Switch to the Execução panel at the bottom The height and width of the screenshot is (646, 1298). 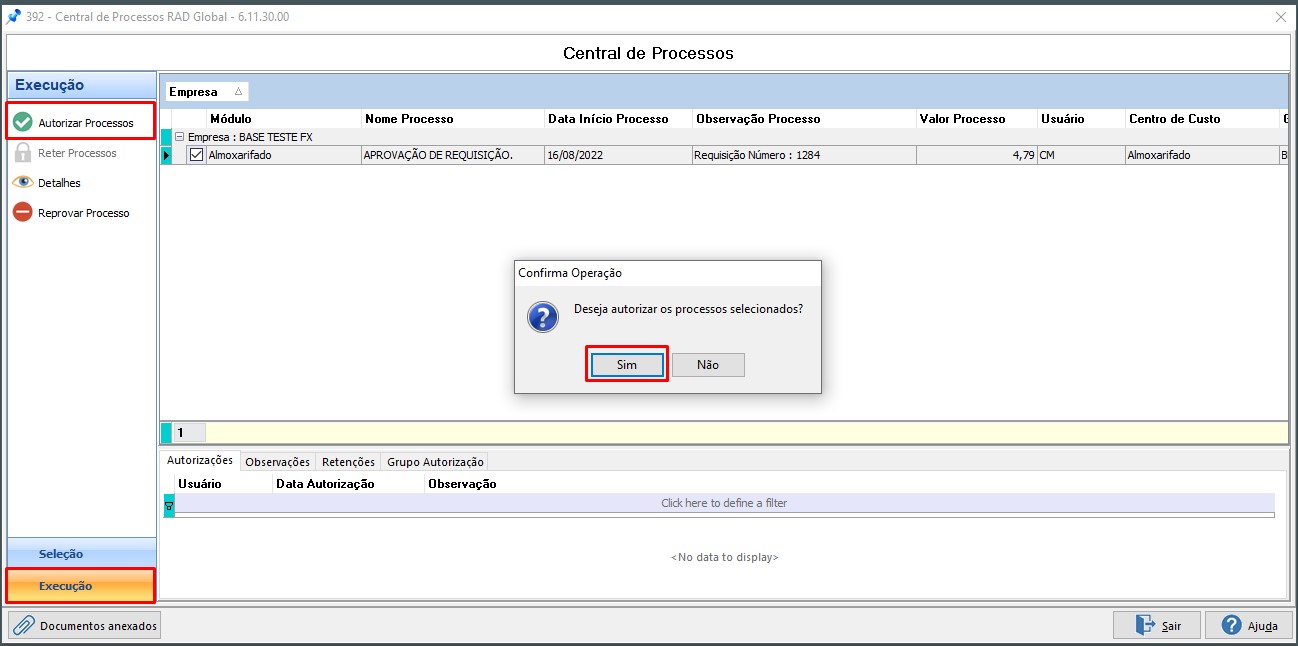coord(82,585)
